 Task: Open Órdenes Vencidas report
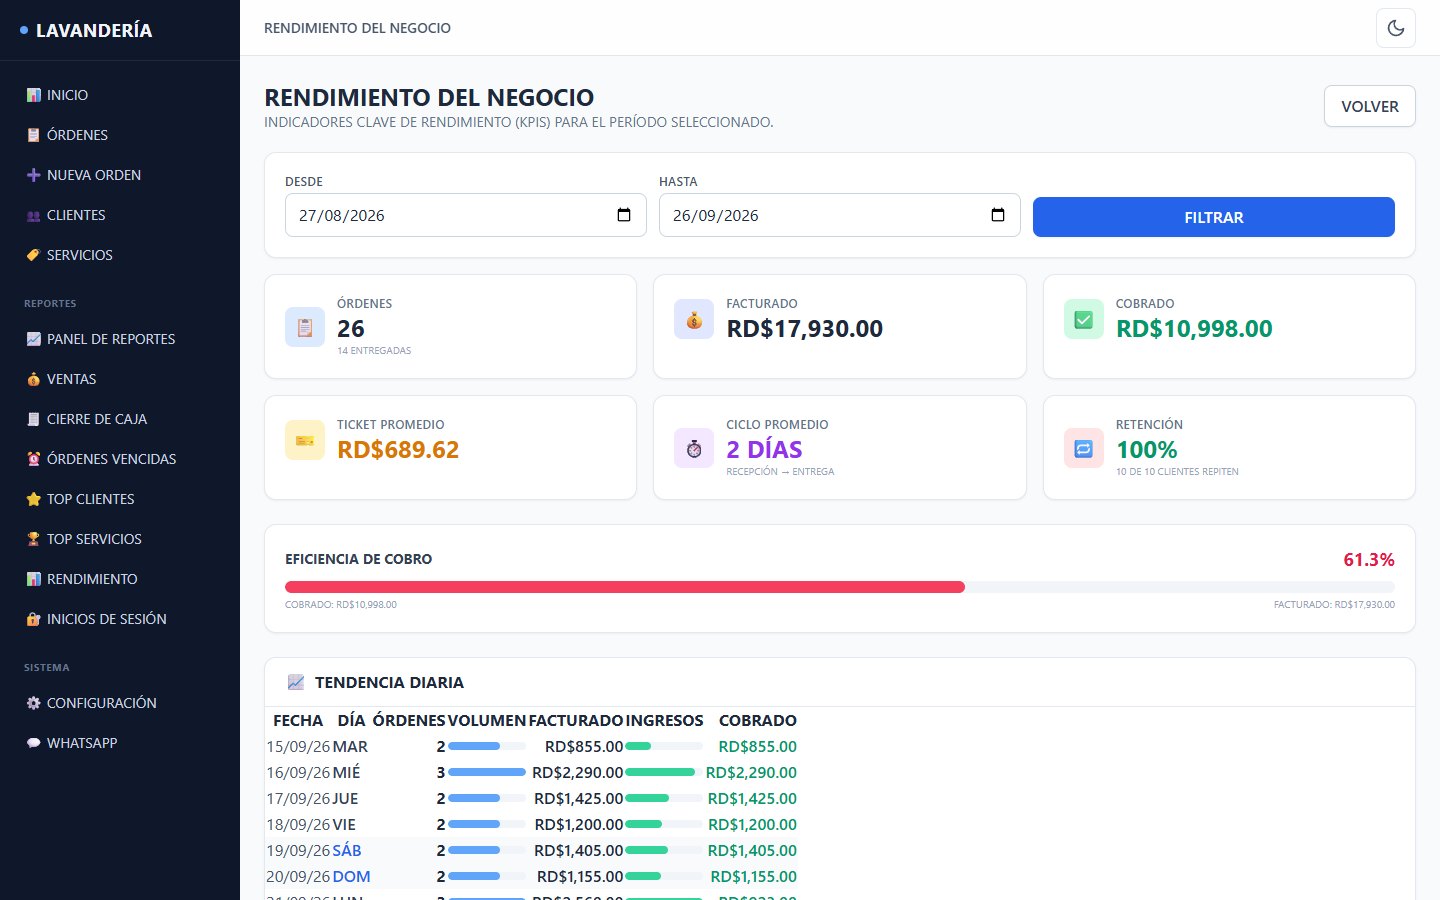point(120,459)
